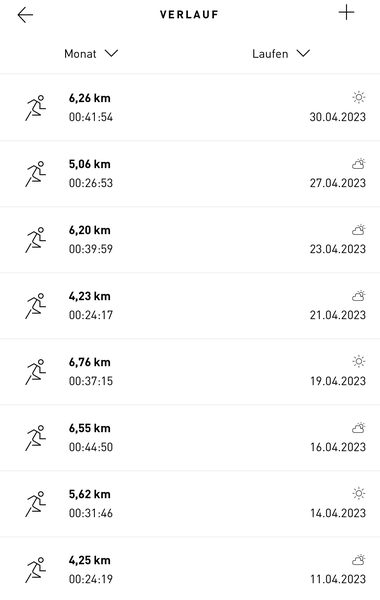The width and height of the screenshot is (380, 600).
Task: Open the Monat period dropdown
Action: coord(91,54)
